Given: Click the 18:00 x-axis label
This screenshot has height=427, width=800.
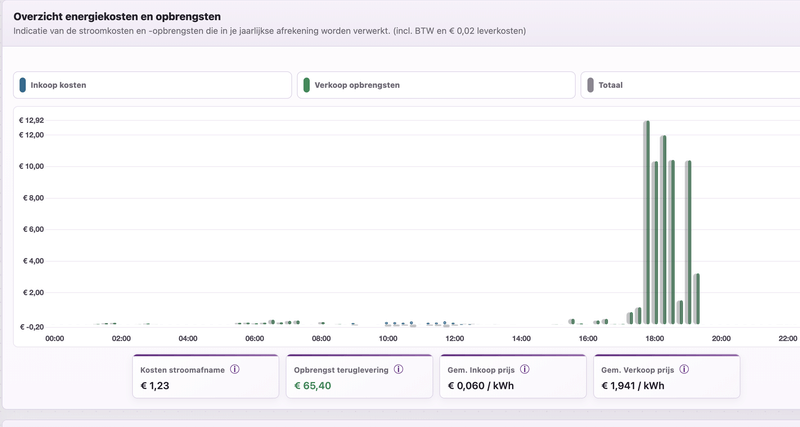Looking at the screenshot, I should click(655, 338).
